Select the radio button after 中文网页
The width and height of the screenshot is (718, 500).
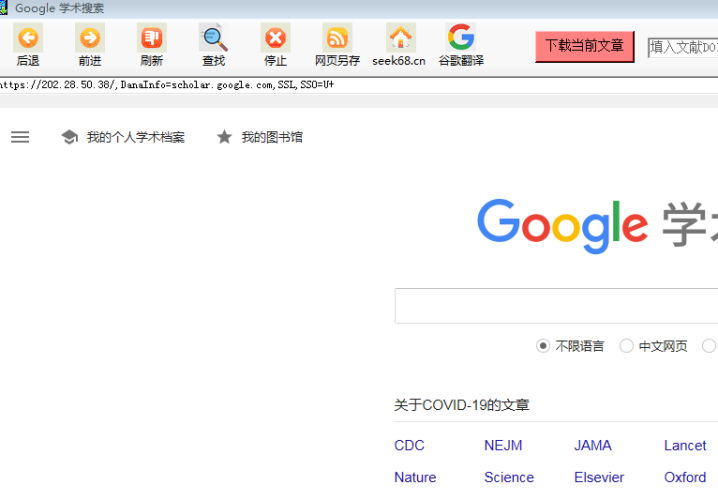coord(709,346)
